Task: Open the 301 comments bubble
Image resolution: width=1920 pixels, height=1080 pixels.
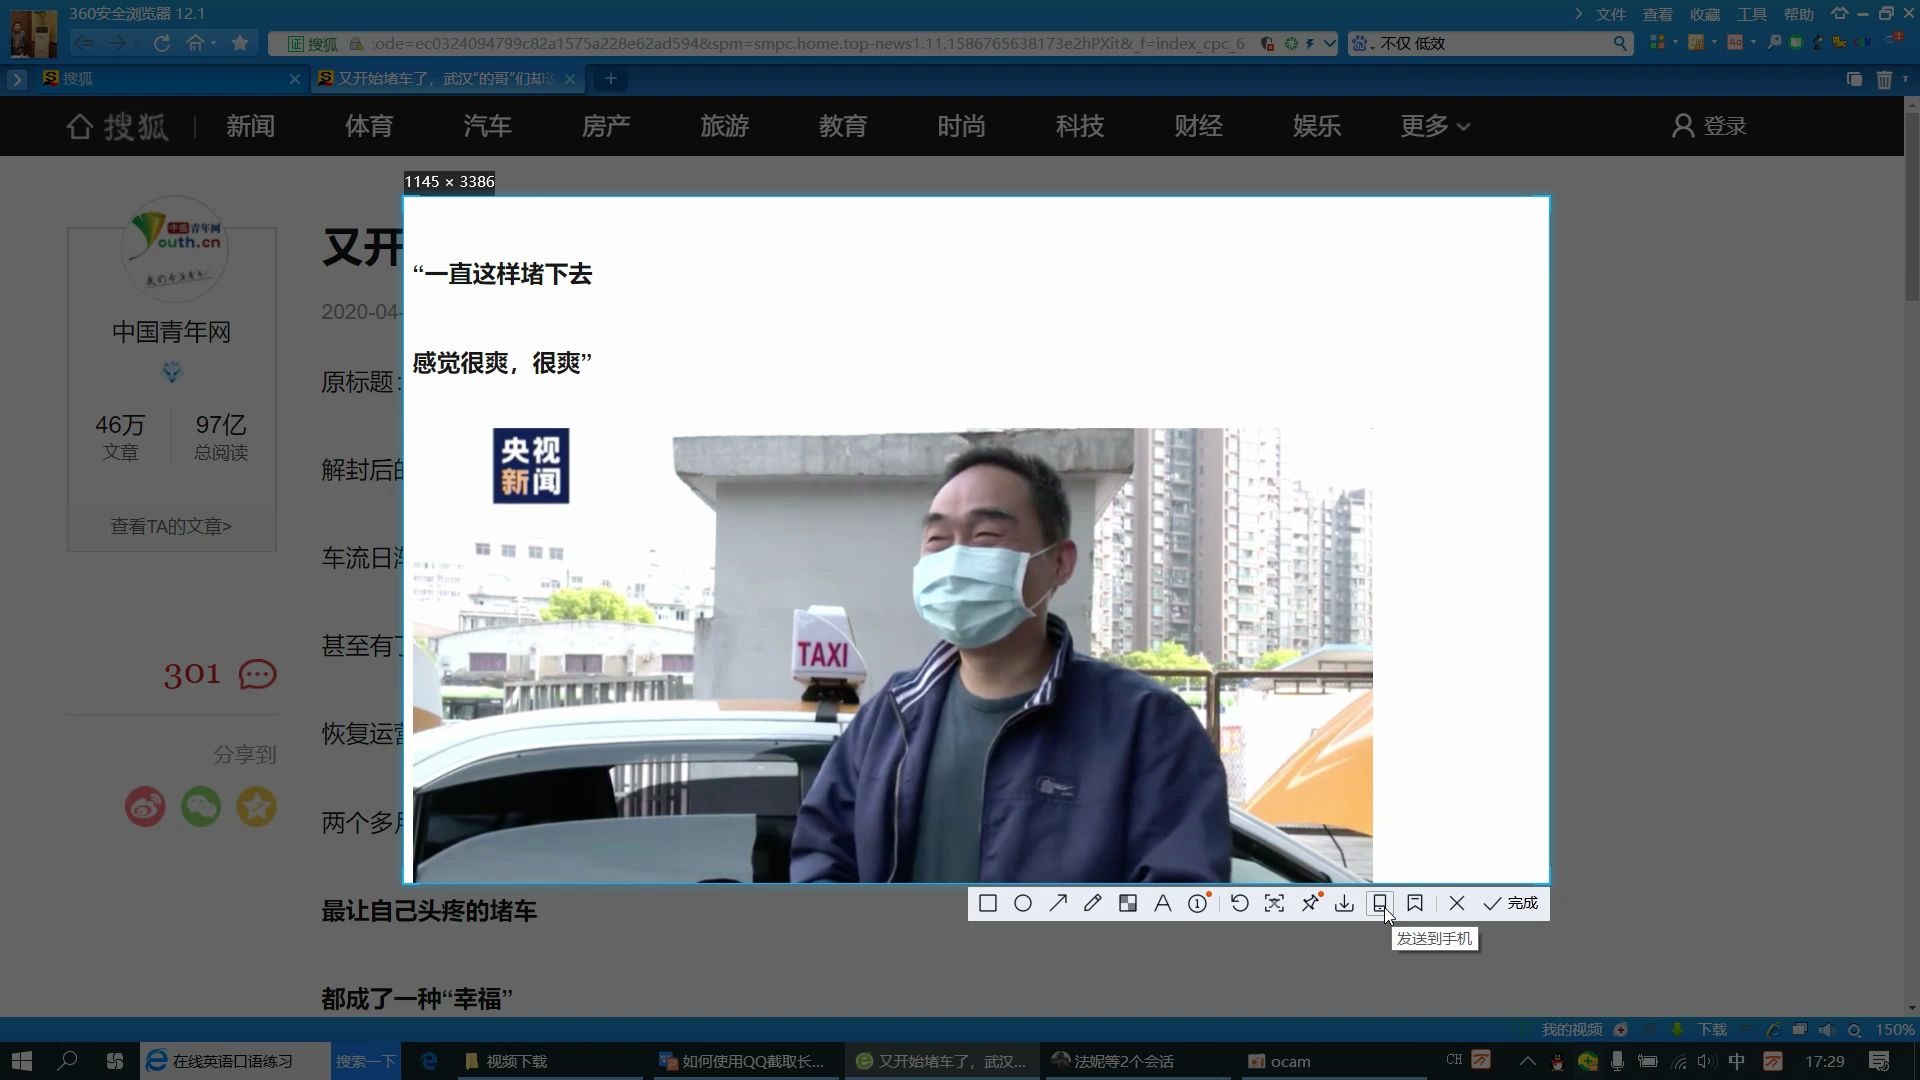Action: [257, 675]
